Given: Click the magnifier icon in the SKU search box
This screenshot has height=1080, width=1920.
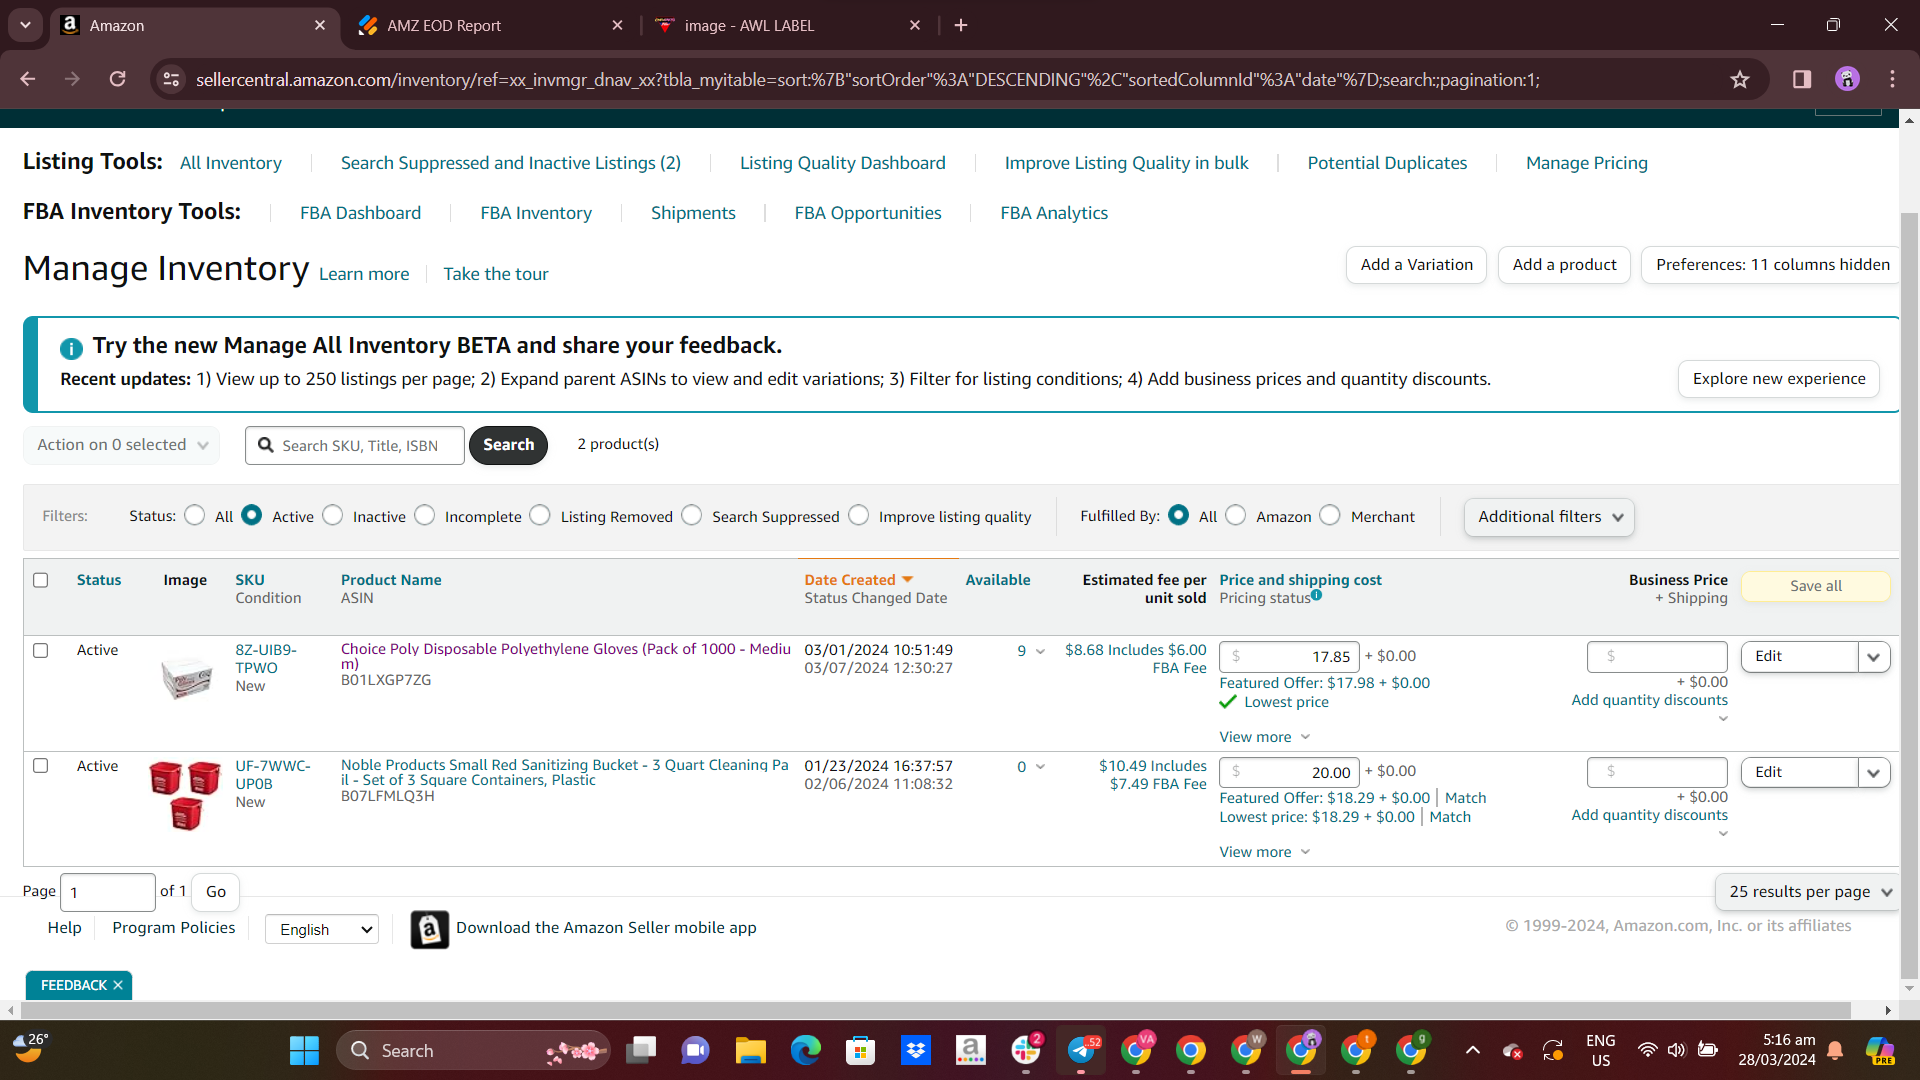Looking at the screenshot, I should pyautogui.click(x=266, y=445).
